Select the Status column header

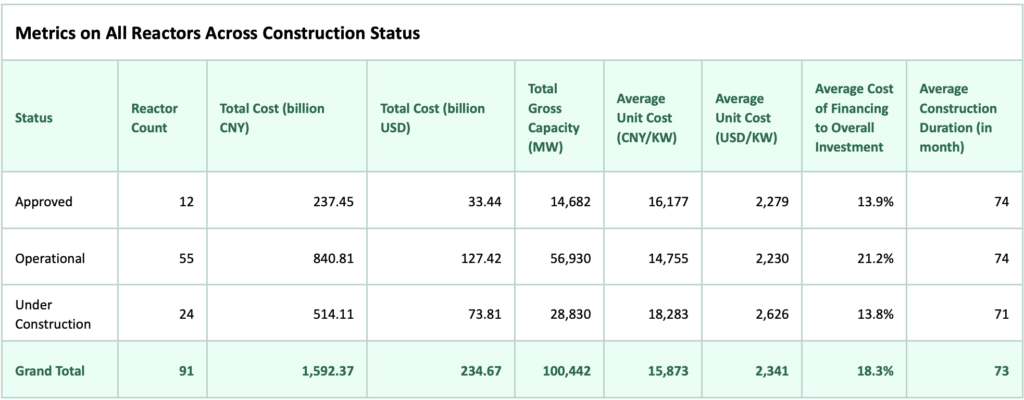click(34, 118)
